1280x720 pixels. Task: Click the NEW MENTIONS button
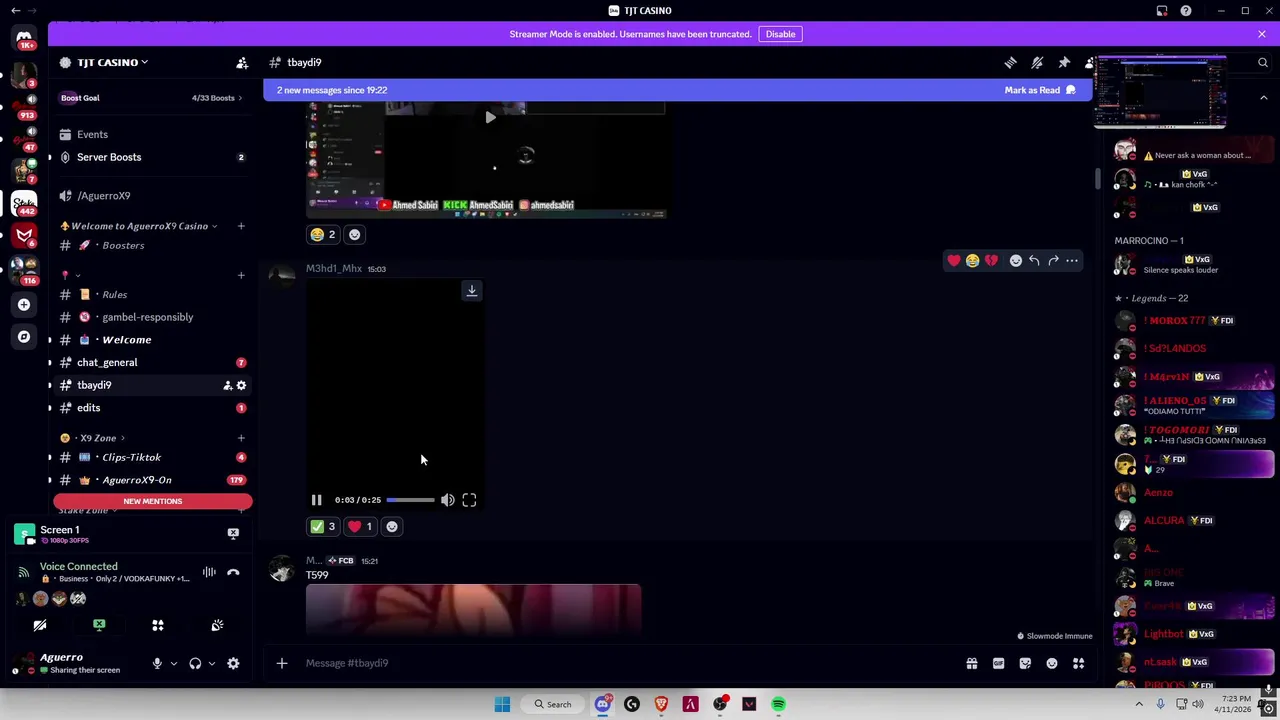[x=153, y=501]
